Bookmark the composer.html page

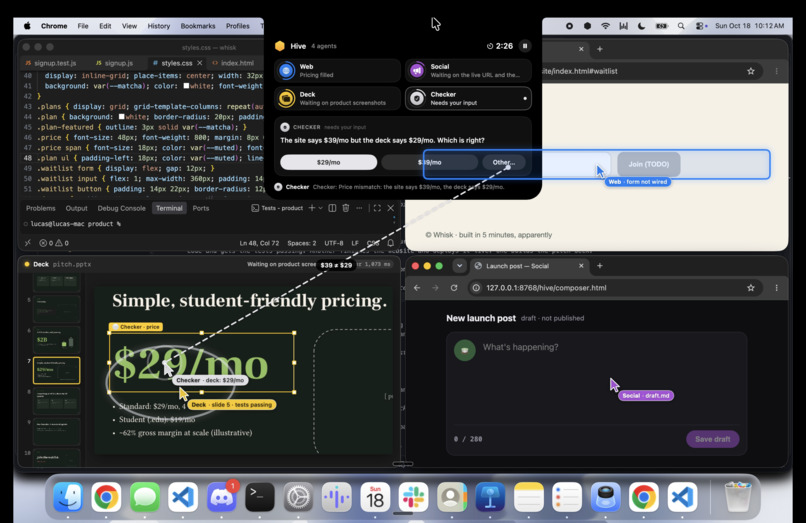[750, 287]
